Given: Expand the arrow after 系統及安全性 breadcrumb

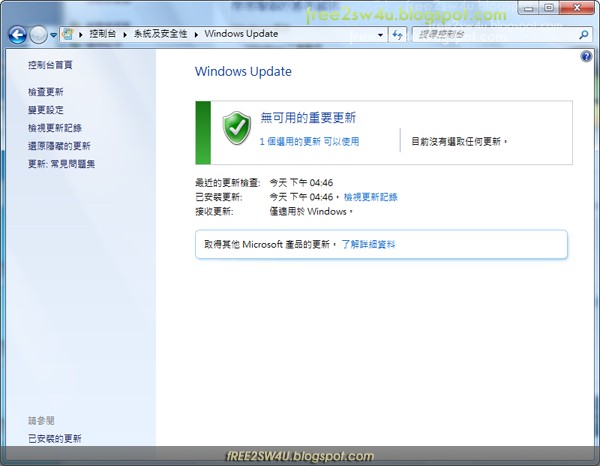Looking at the screenshot, I should (196, 34).
